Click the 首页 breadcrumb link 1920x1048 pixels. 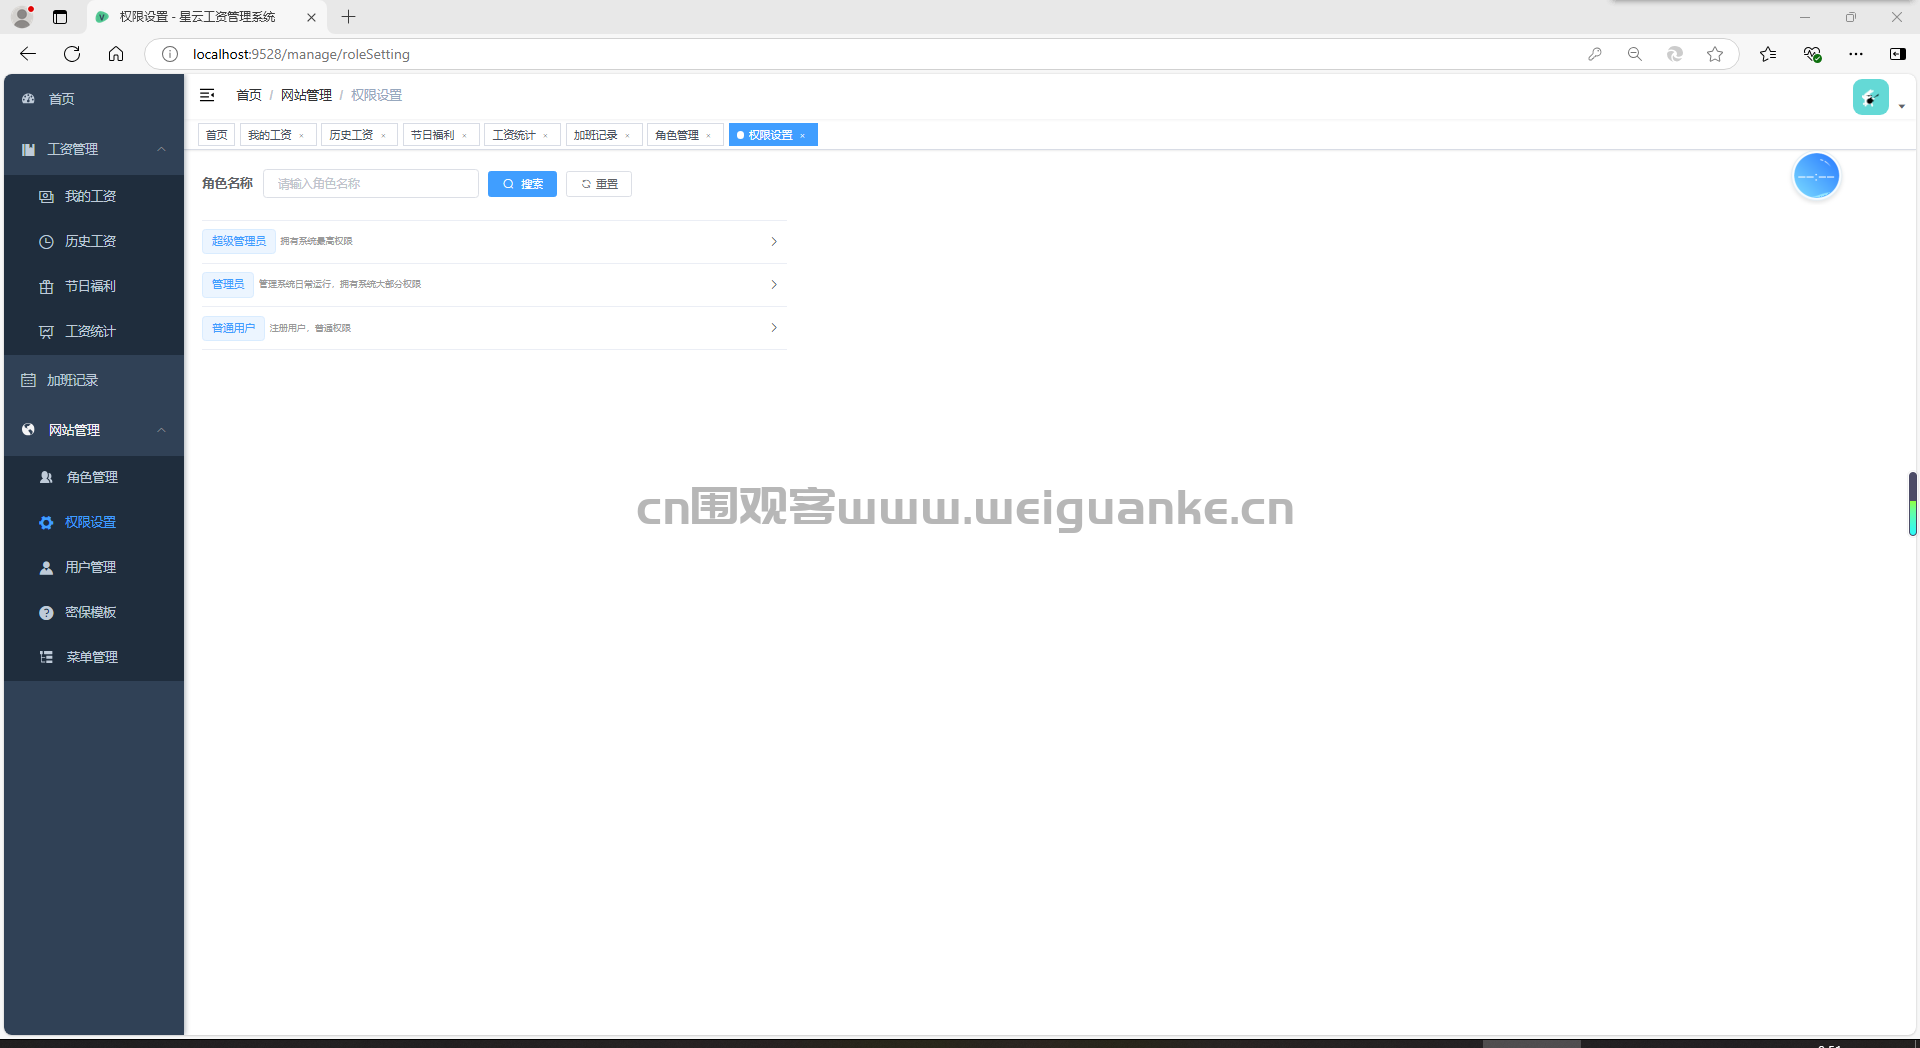coord(249,95)
